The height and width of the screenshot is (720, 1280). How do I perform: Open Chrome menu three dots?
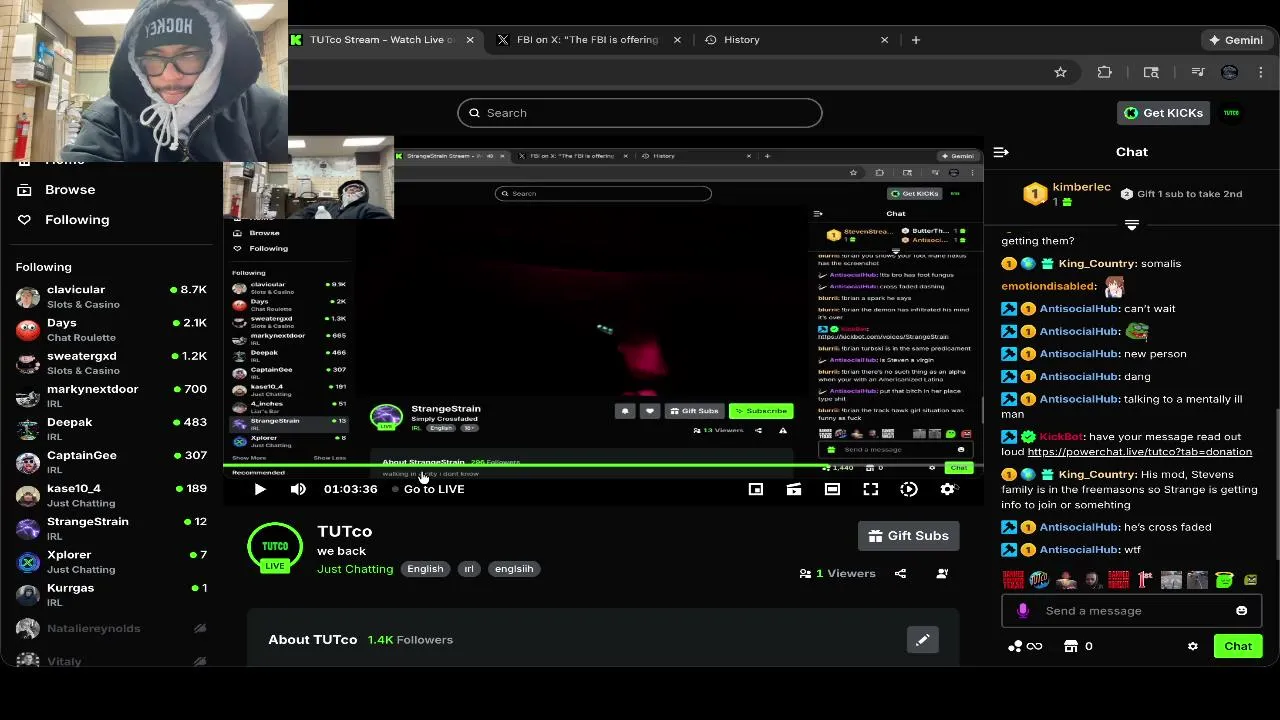coord(1262,72)
